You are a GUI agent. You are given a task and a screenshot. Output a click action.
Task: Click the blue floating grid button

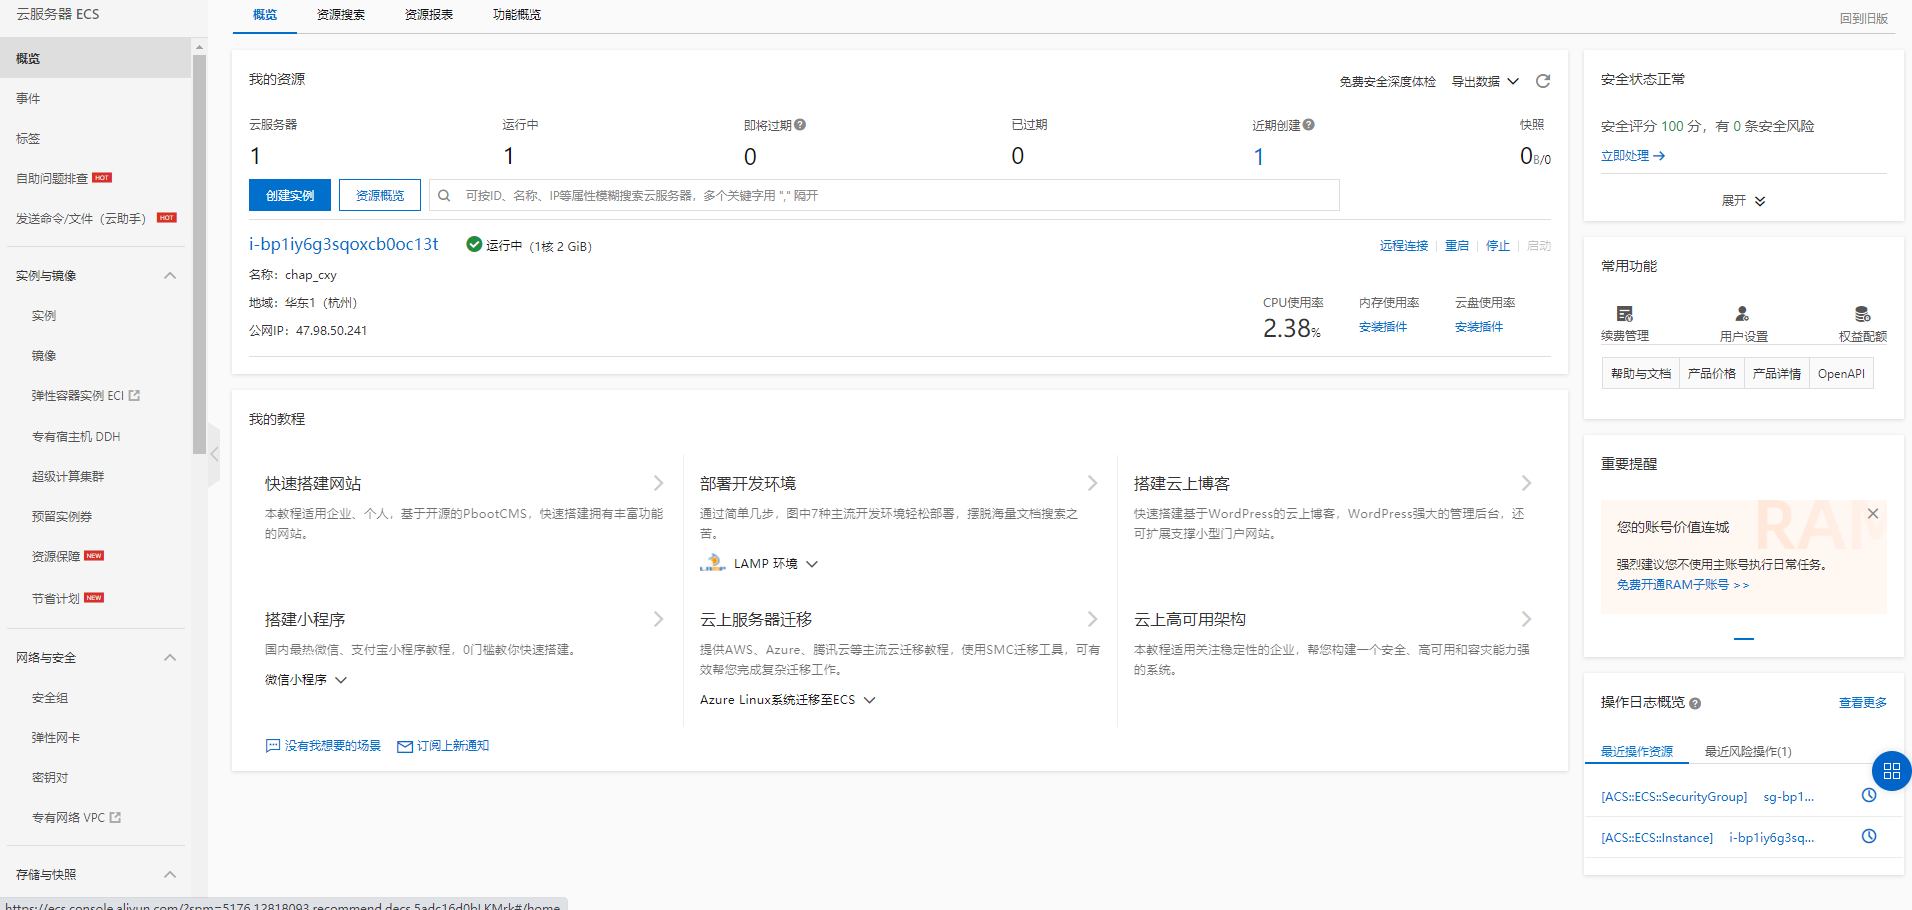(1892, 771)
